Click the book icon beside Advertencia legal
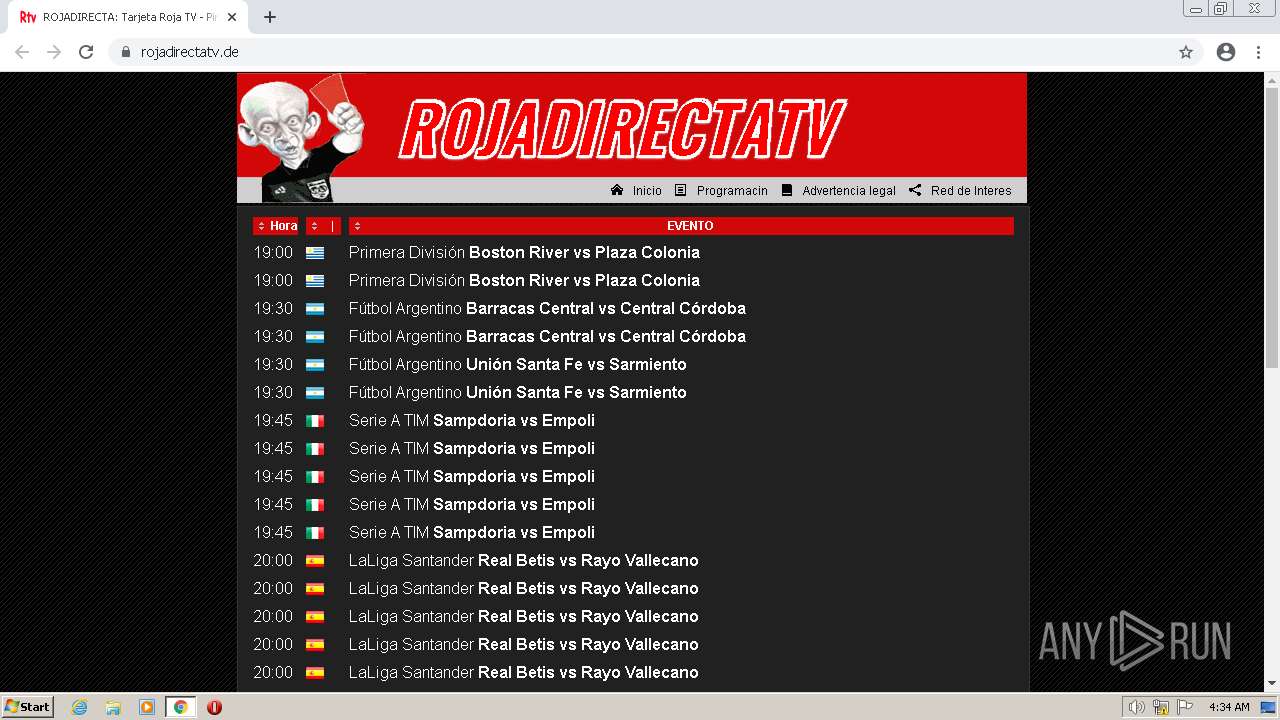The width and height of the screenshot is (1280, 720). pos(787,190)
